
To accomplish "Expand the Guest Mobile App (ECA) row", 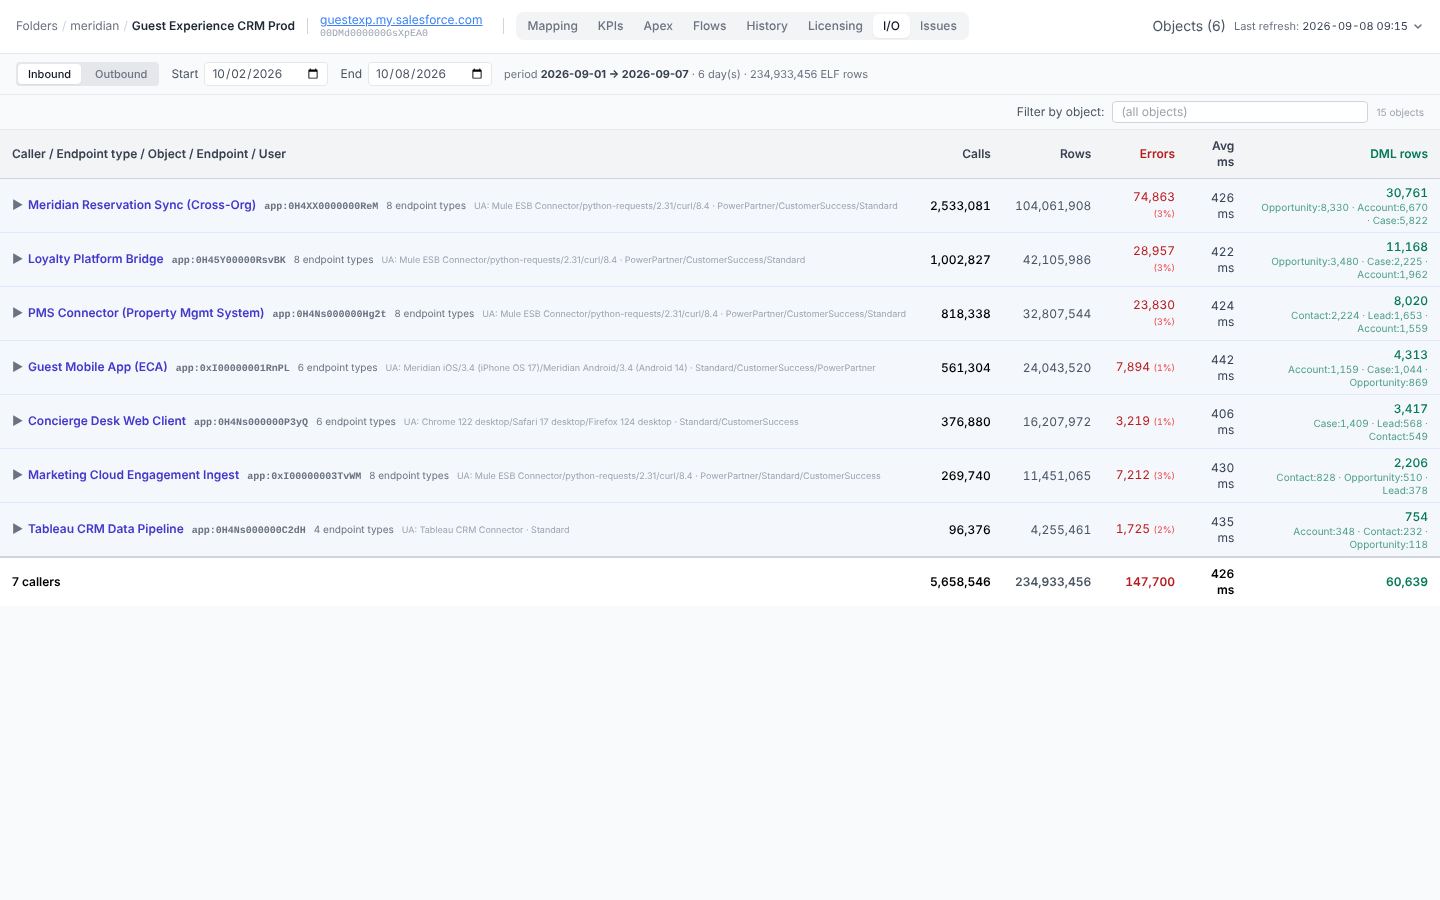I will click(17, 367).
